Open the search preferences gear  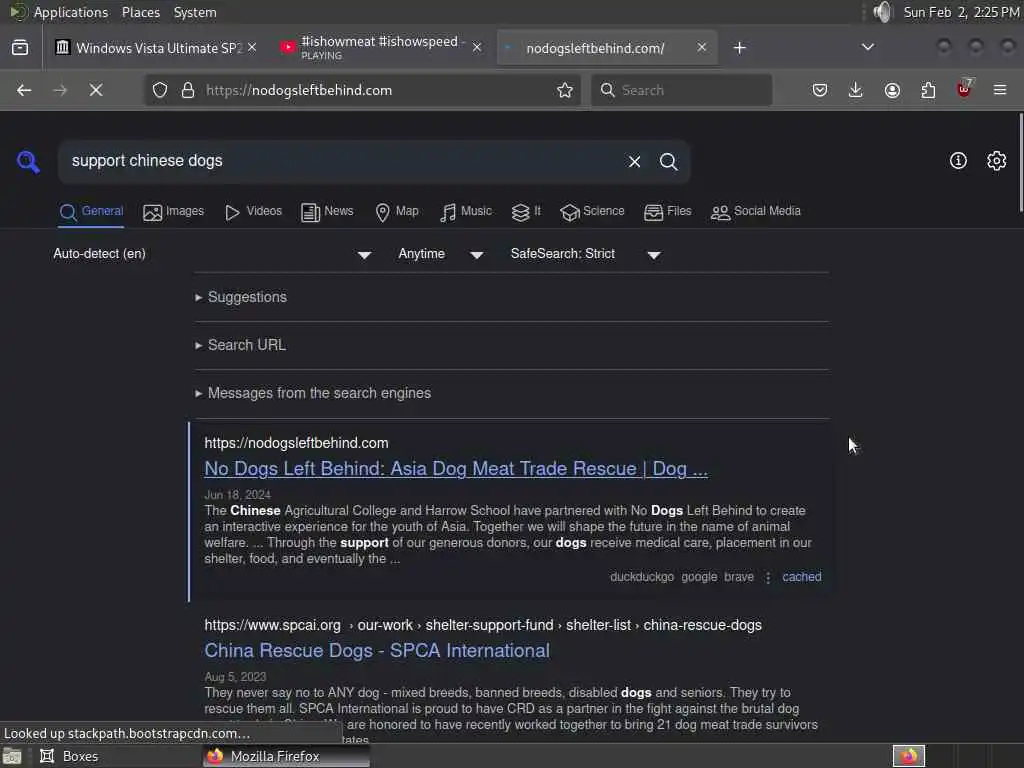pos(996,161)
